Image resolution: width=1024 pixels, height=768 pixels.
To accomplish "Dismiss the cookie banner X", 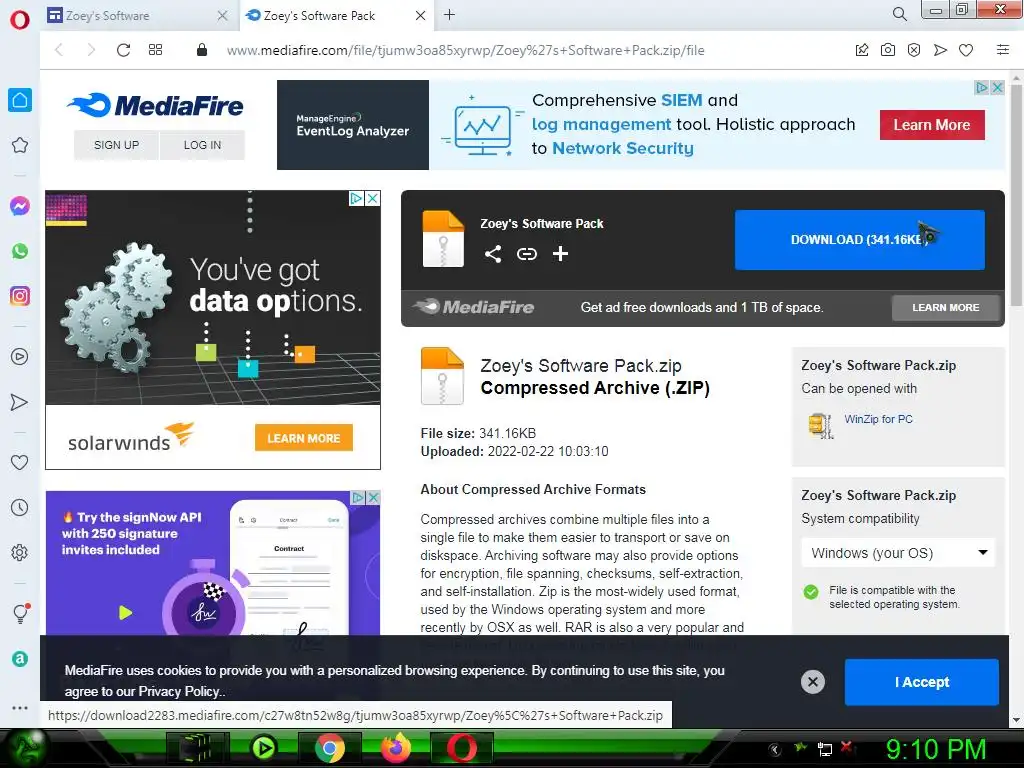I will pos(812,682).
